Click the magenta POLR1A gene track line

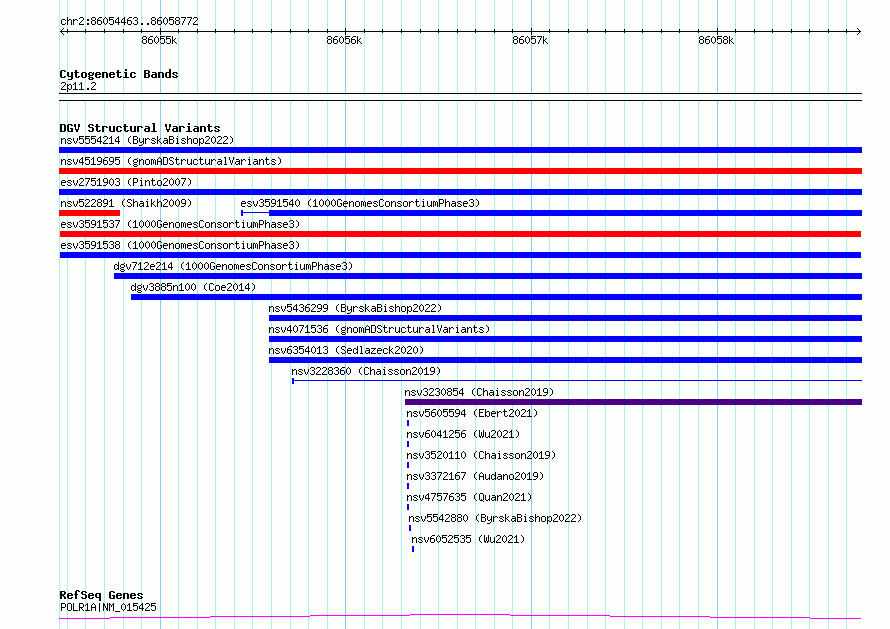coord(460,617)
